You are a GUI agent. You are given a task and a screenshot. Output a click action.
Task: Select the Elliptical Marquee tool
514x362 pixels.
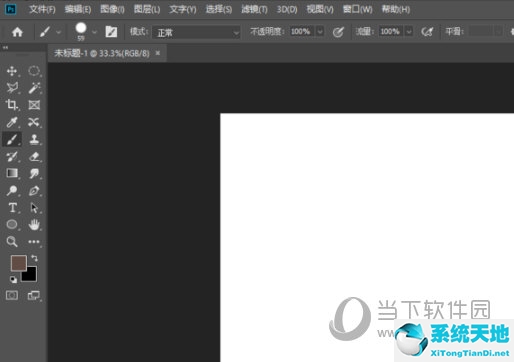pyautogui.click(x=34, y=71)
